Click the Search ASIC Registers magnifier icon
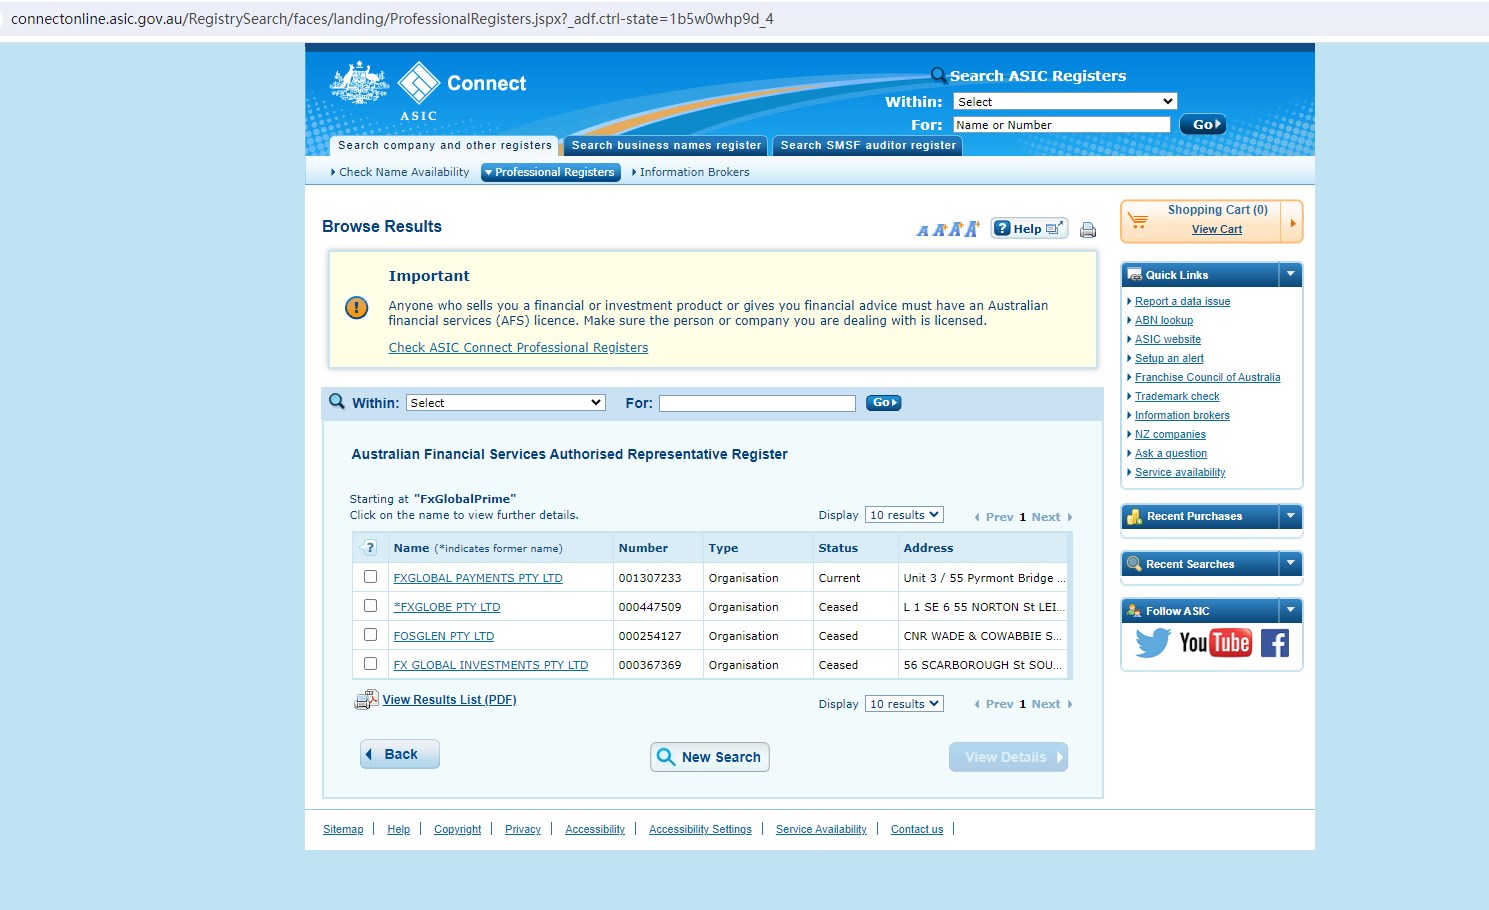 [938, 75]
